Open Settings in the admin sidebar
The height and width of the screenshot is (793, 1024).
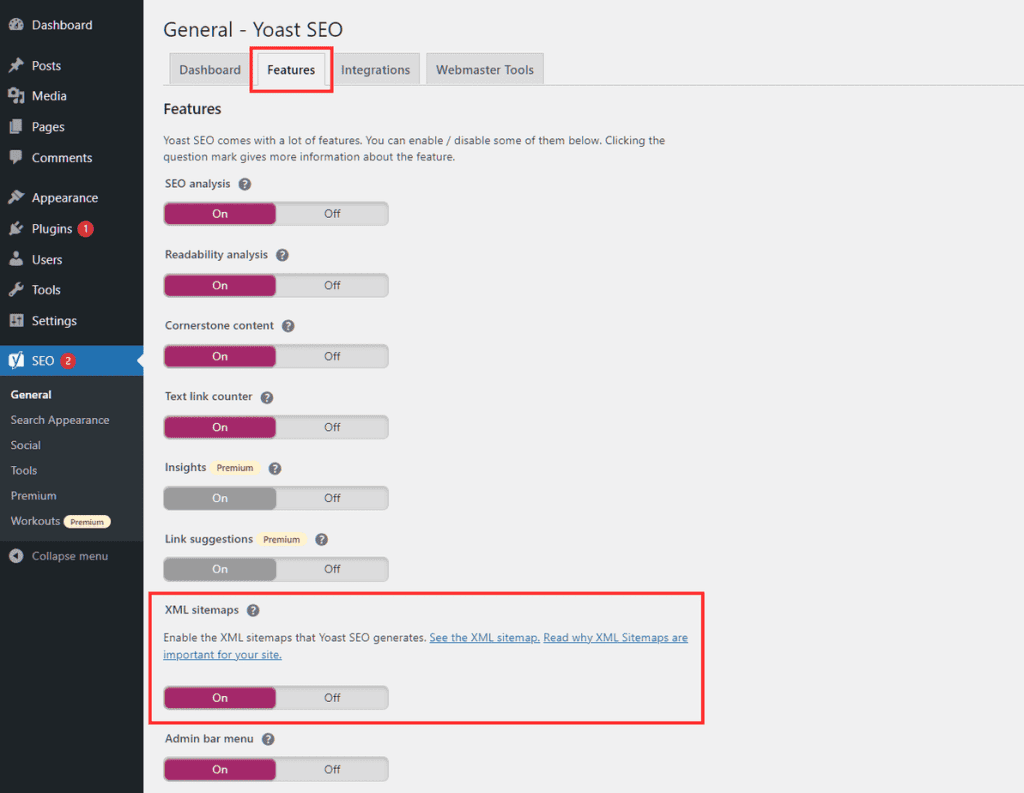click(x=54, y=321)
